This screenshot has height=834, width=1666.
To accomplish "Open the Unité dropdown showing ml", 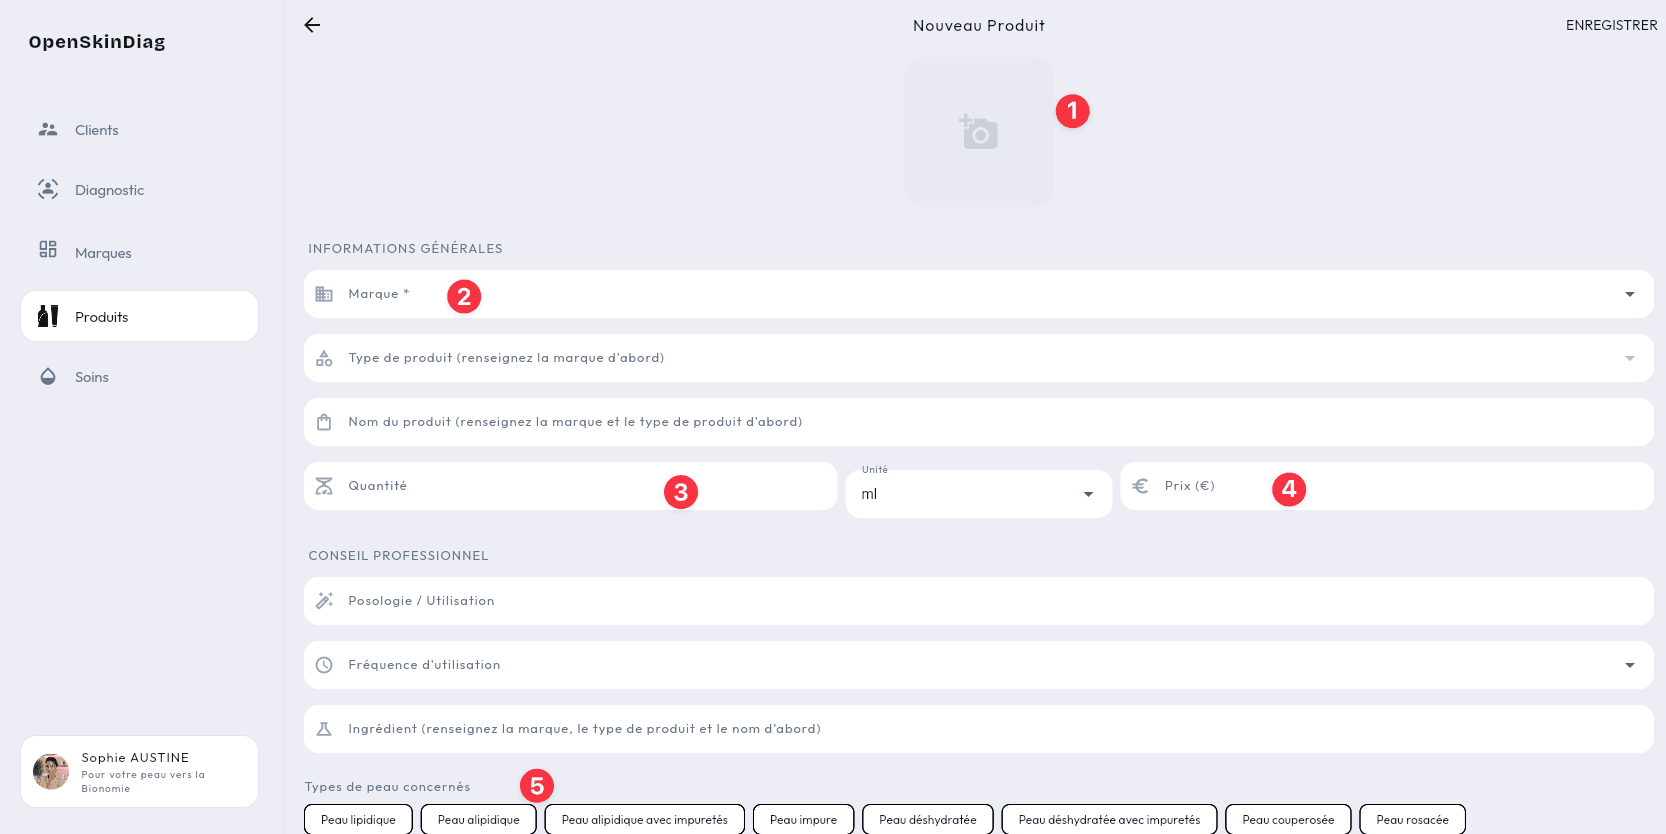I will 979,494.
